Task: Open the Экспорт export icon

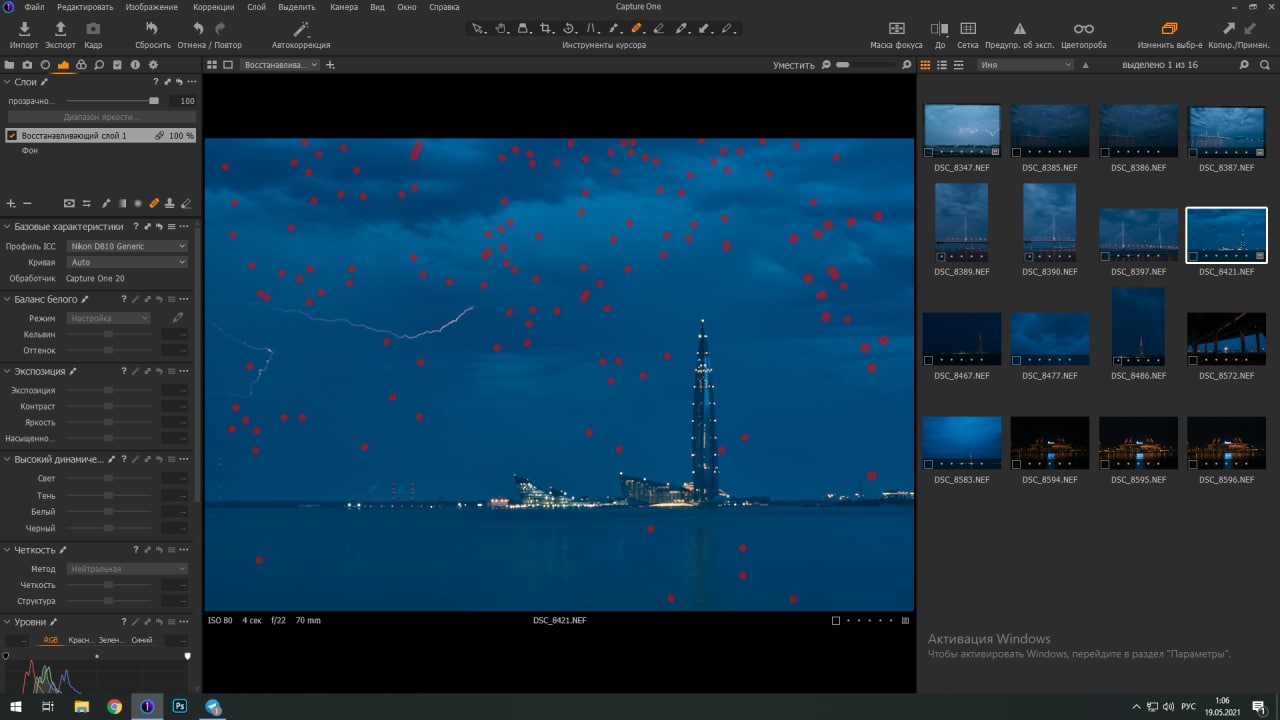Action: click(60, 29)
